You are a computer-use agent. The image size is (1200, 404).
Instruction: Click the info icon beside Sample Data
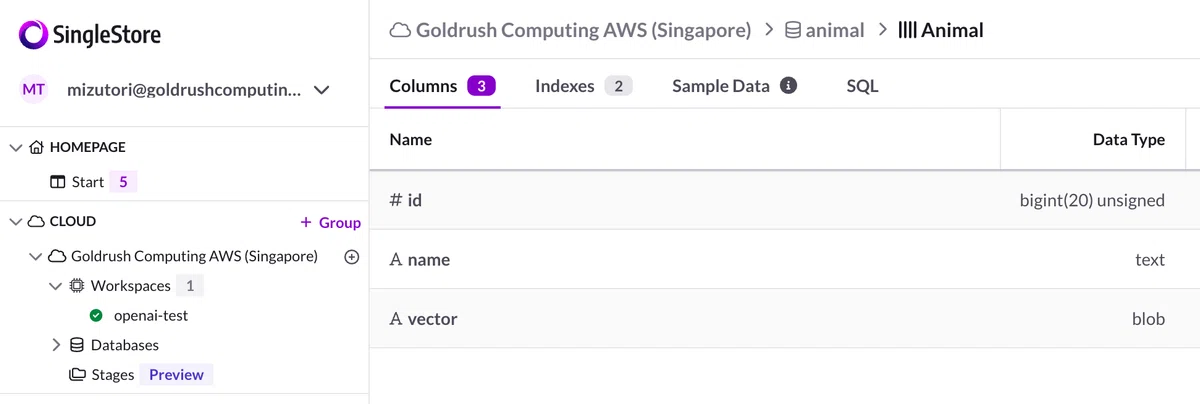(x=788, y=86)
